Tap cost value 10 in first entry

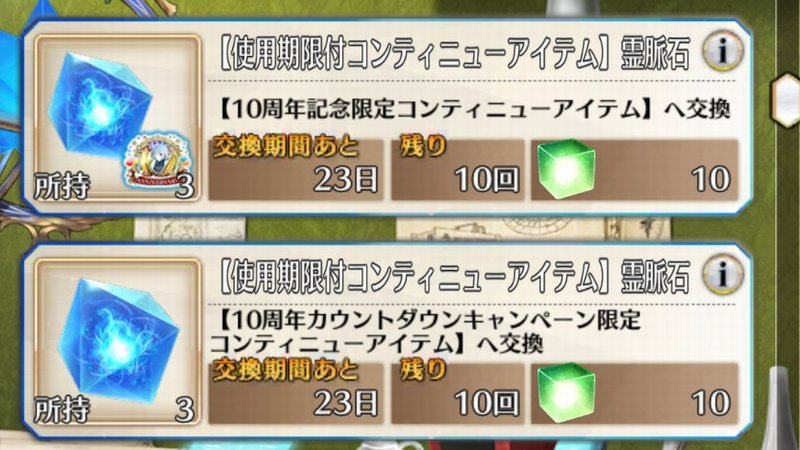click(x=710, y=180)
